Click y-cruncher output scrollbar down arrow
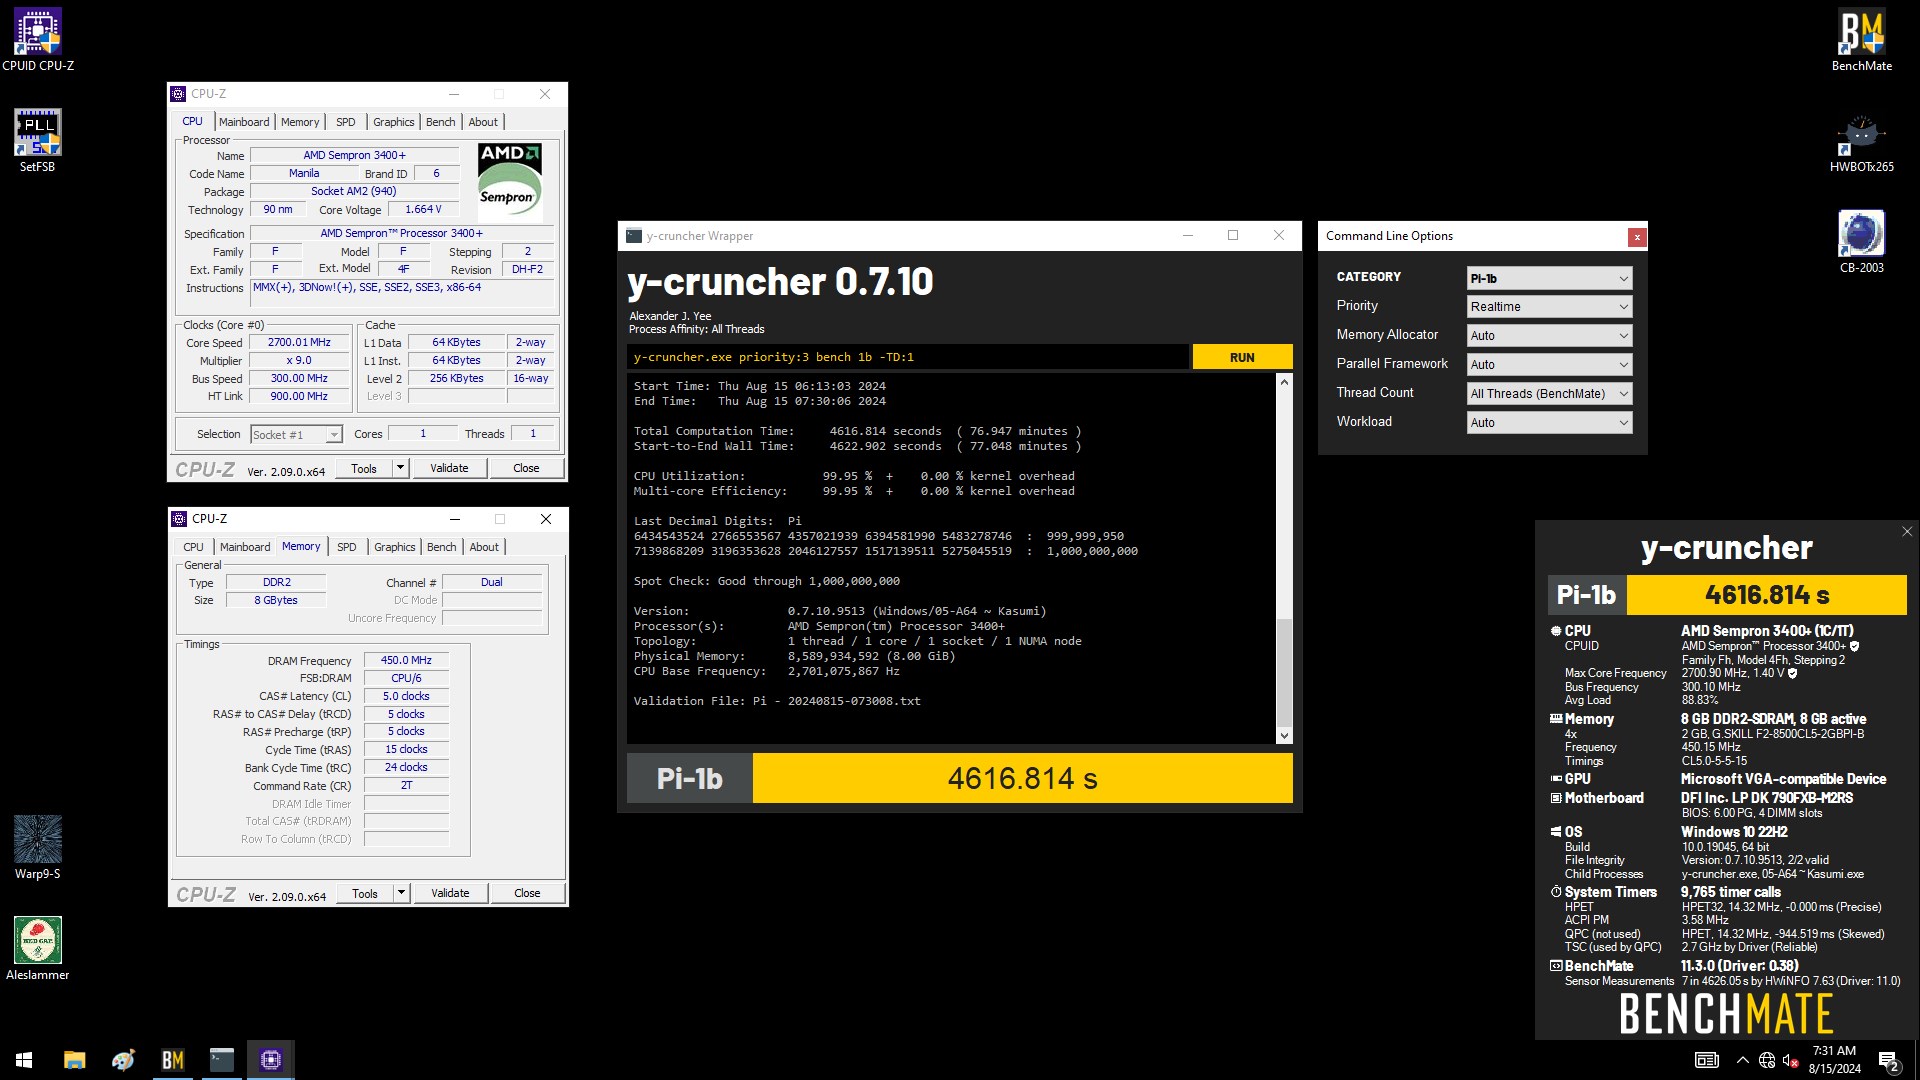The height and width of the screenshot is (1080, 1920). click(1284, 736)
